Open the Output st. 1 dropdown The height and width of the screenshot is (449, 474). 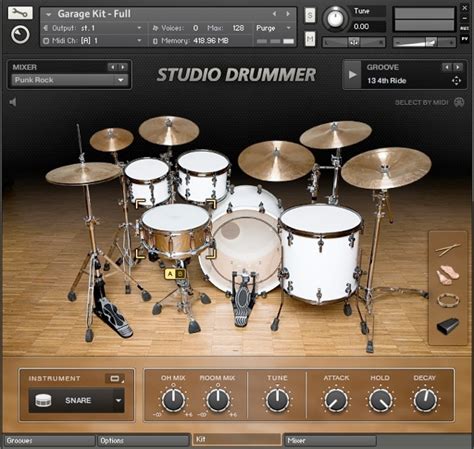(93, 28)
